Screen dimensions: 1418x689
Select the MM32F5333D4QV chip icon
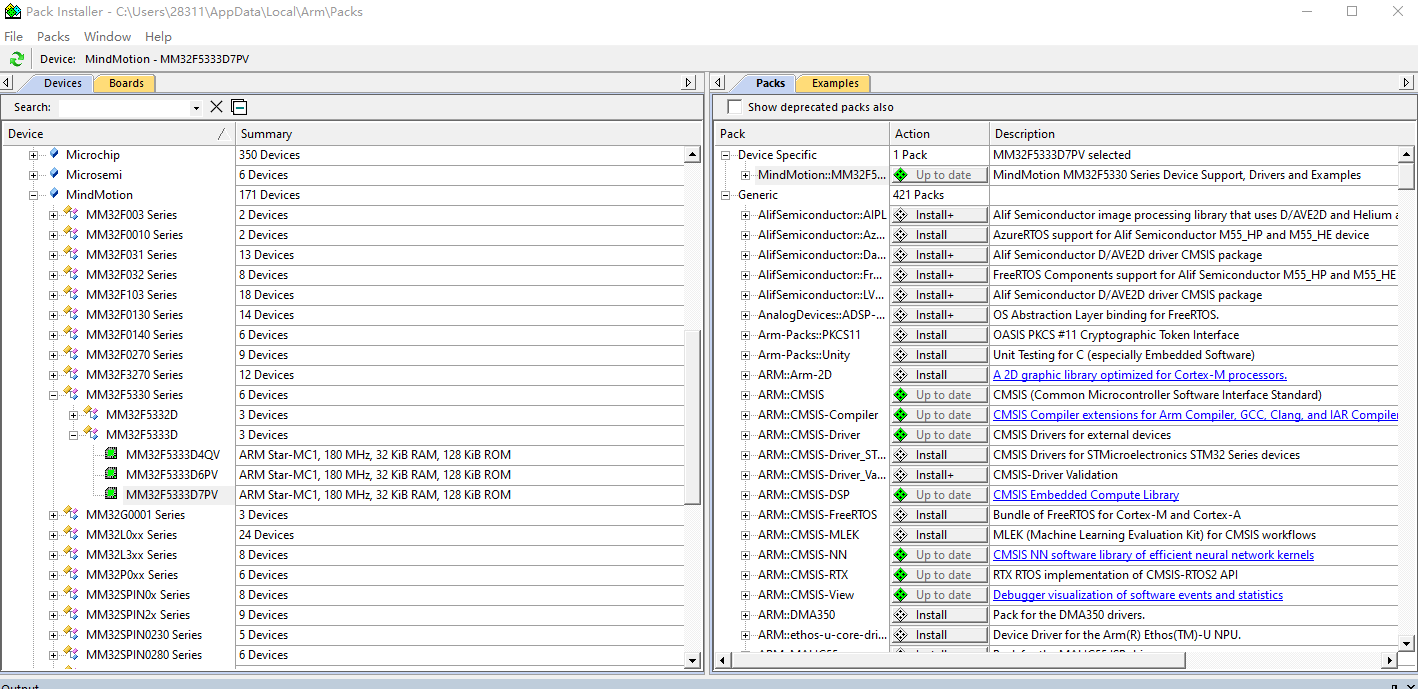click(111, 455)
